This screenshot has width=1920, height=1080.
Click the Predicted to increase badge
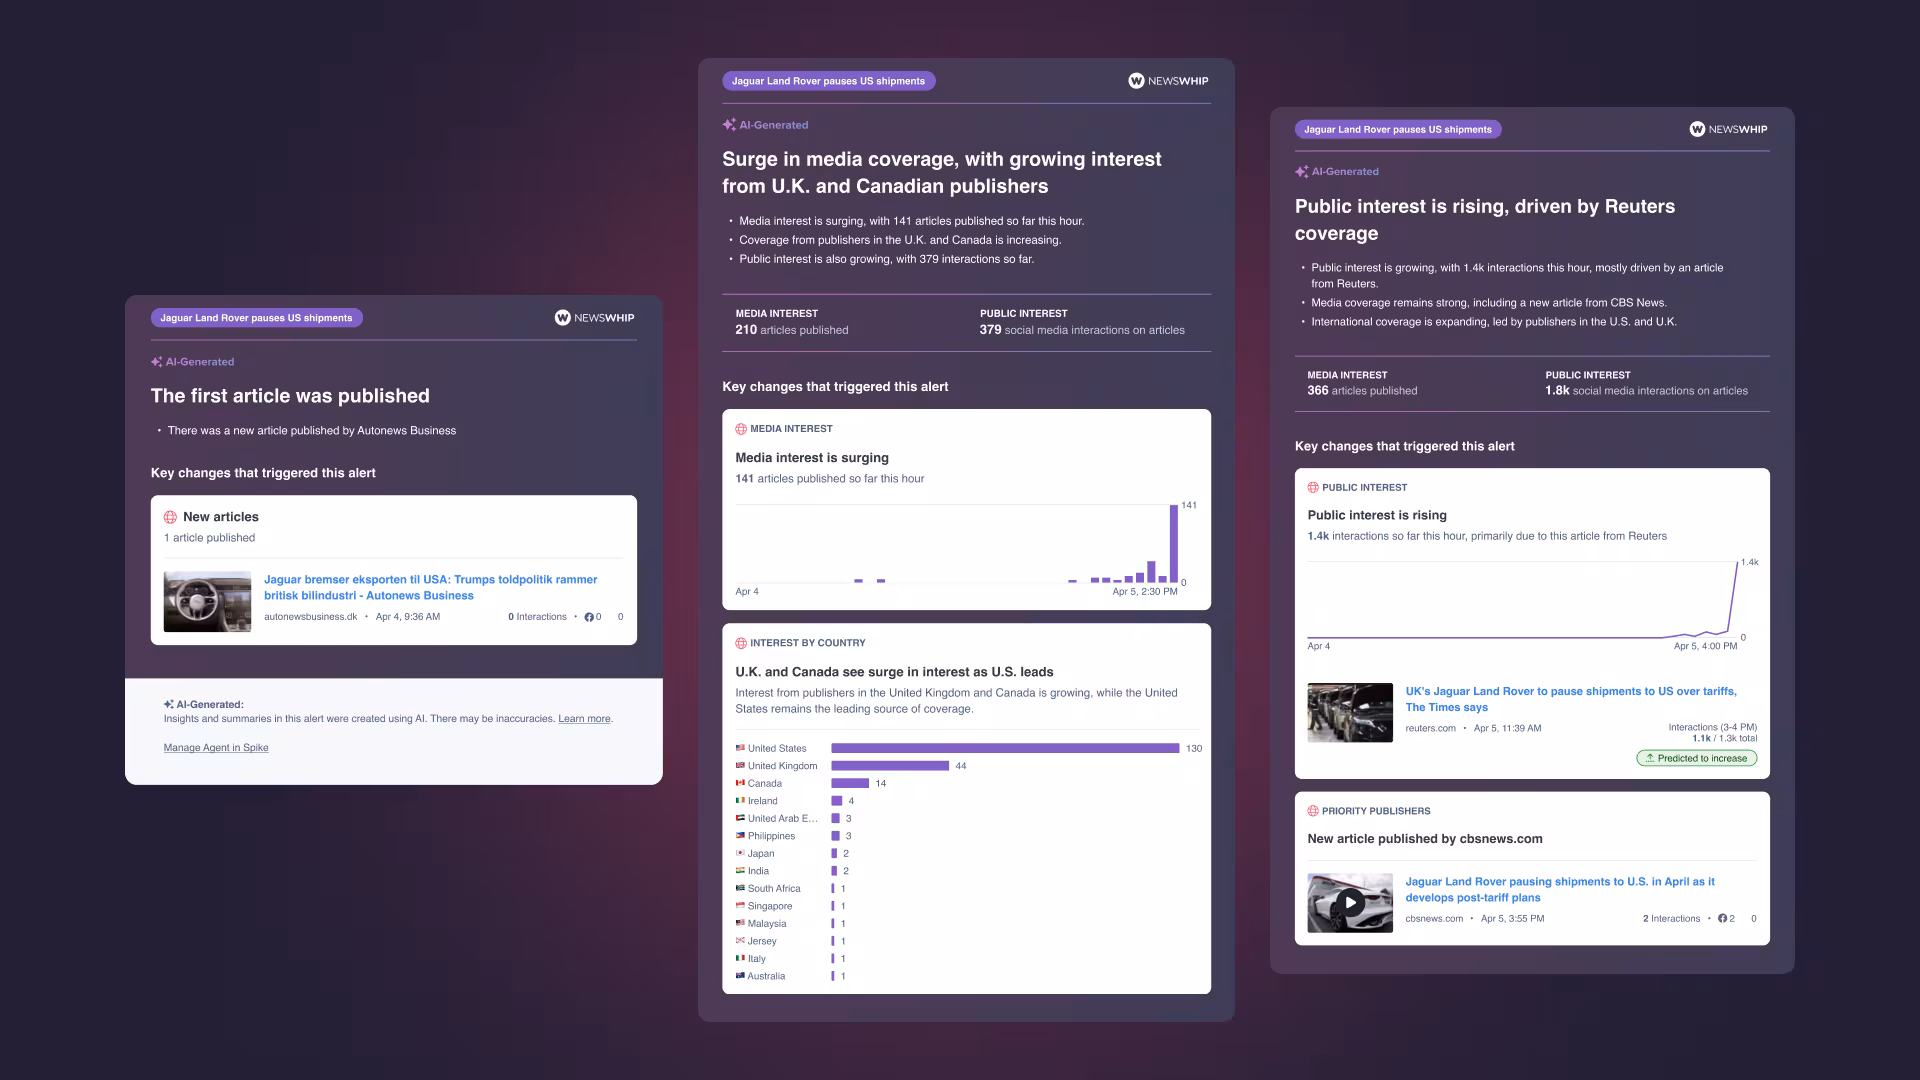click(1696, 758)
